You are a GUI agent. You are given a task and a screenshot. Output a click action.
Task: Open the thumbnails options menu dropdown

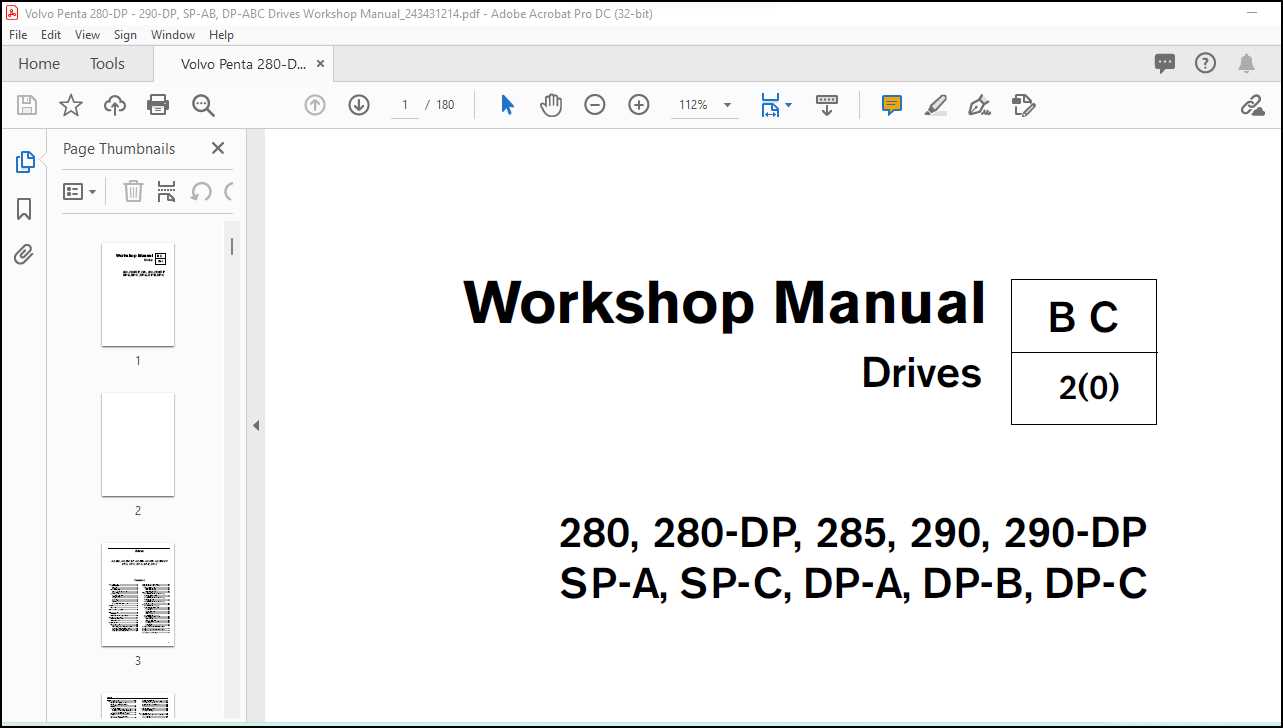(x=80, y=191)
